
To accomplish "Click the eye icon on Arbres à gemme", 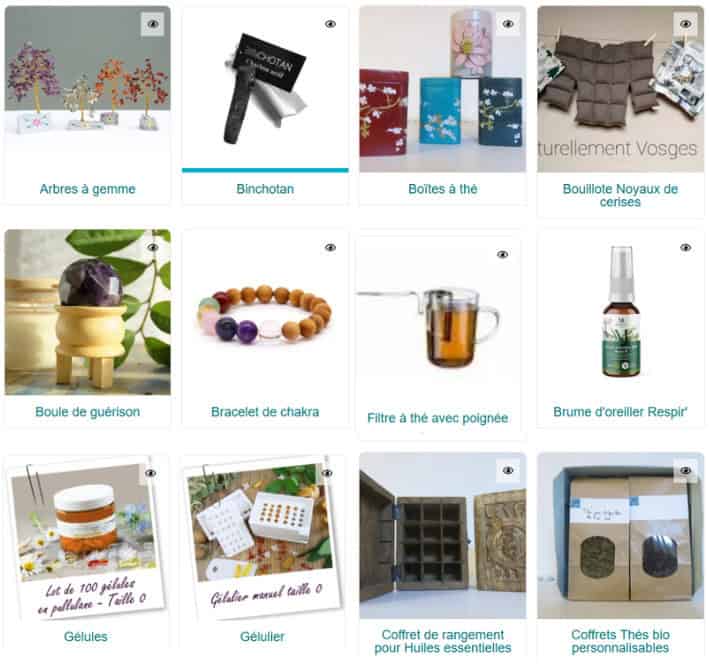I will [x=153, y=24].
